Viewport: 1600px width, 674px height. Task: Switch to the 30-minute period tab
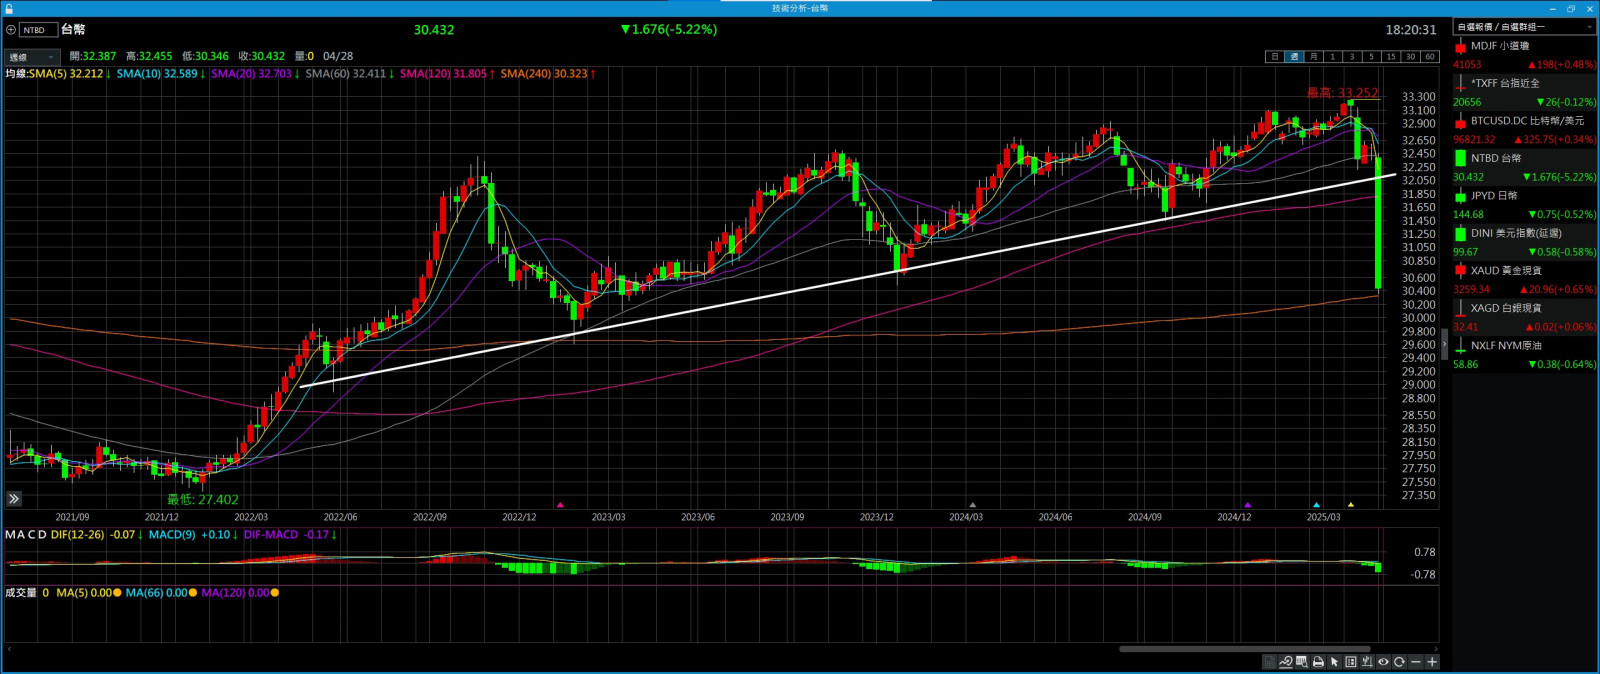coord(1410,57)
